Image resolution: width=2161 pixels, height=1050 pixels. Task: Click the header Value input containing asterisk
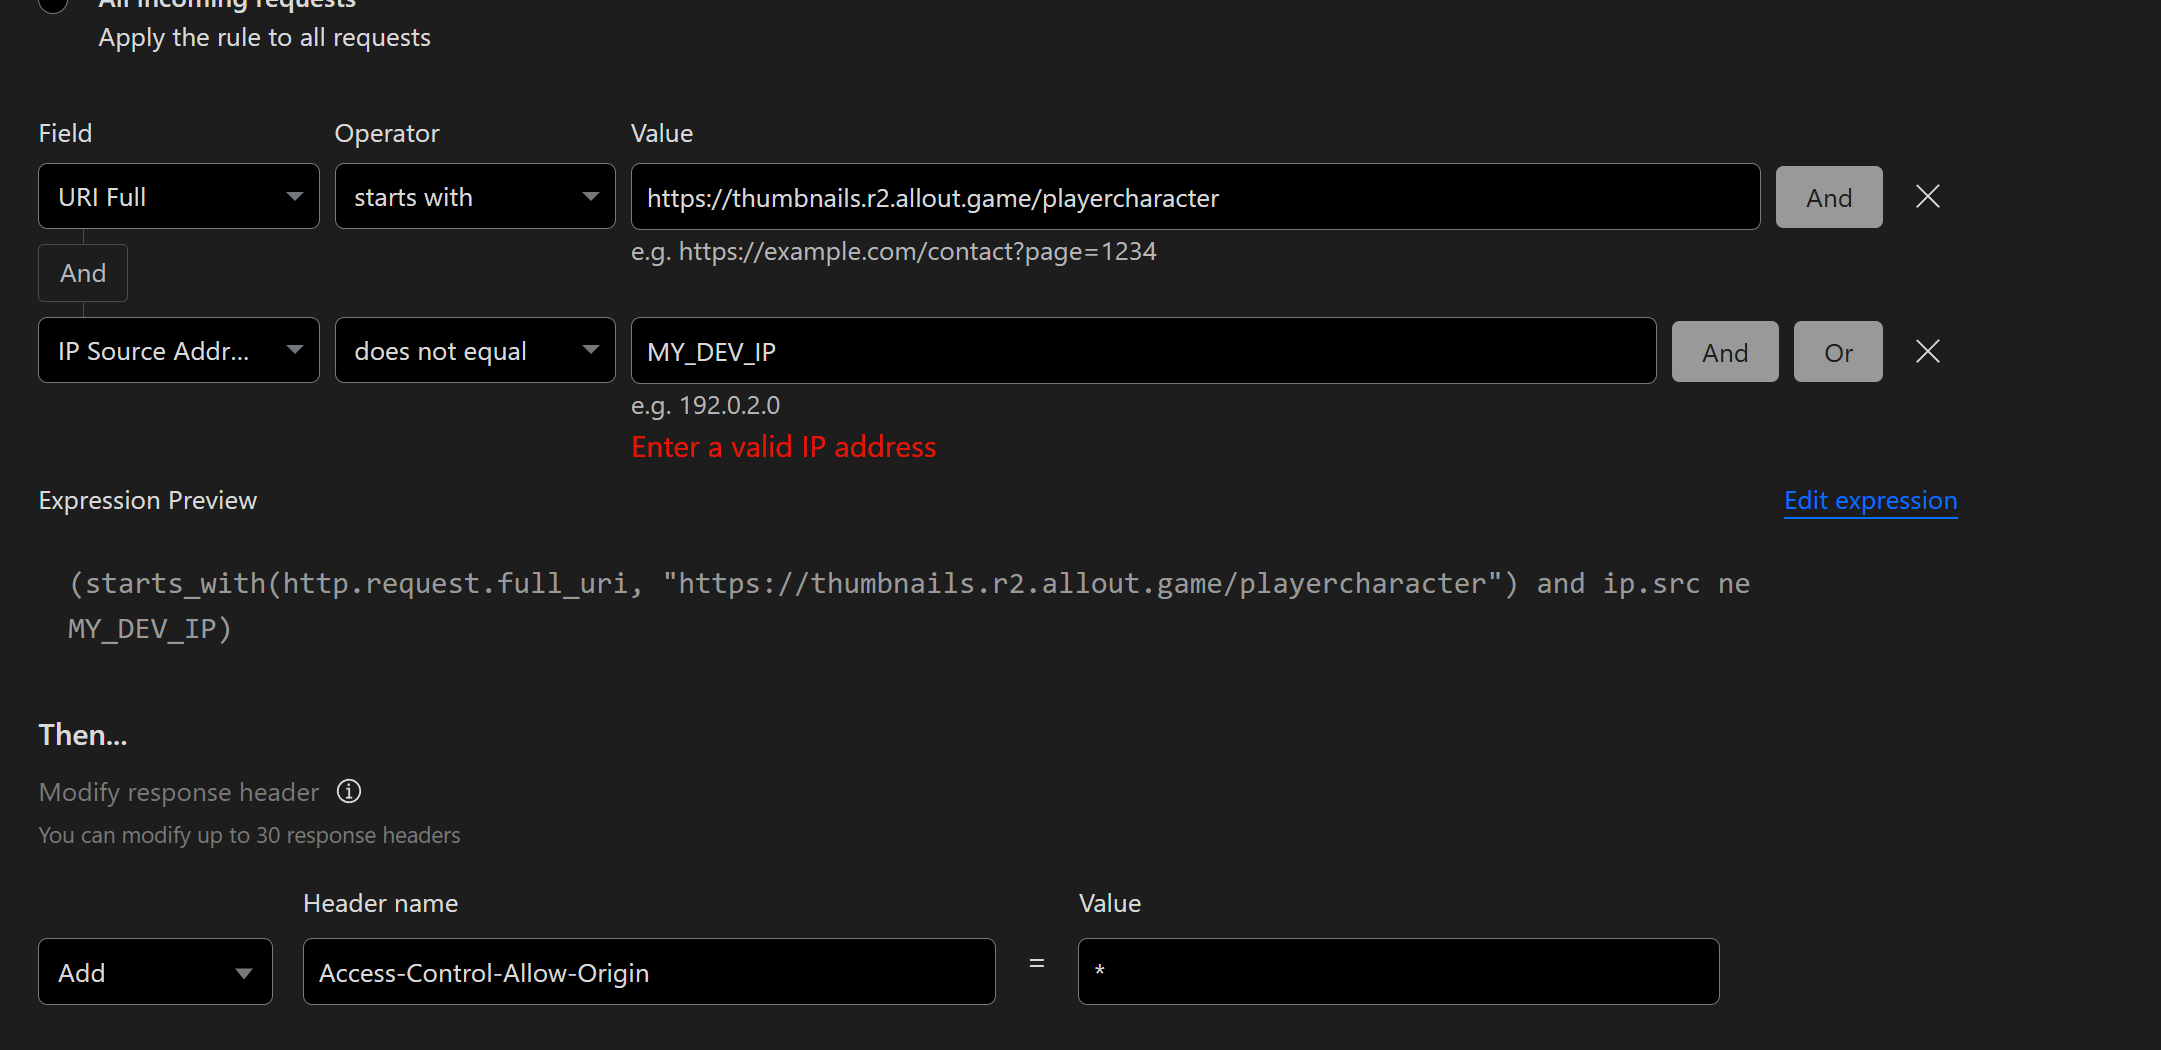click(1398, 972)
